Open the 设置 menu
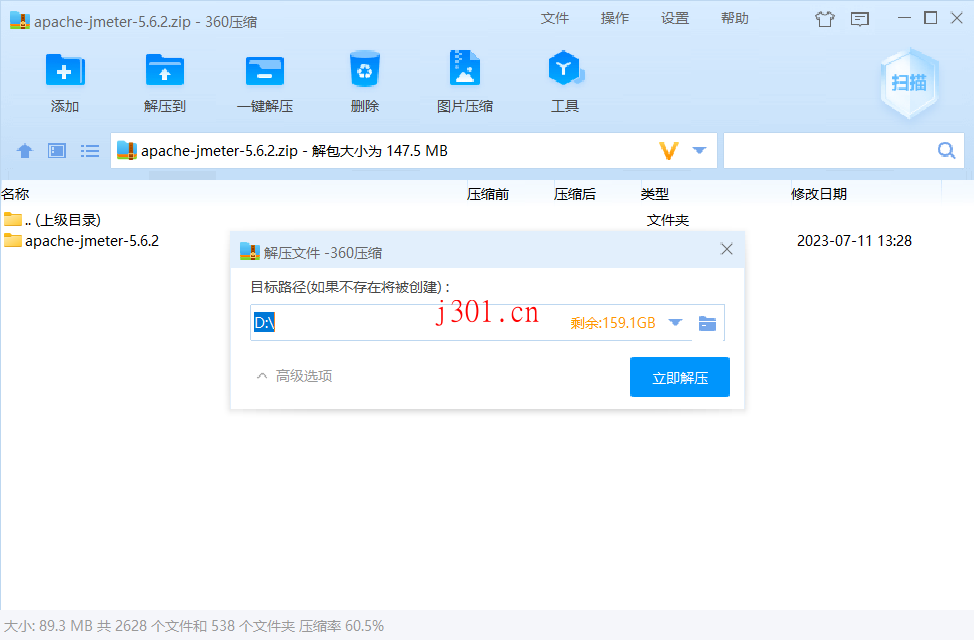 pos(675,19)
